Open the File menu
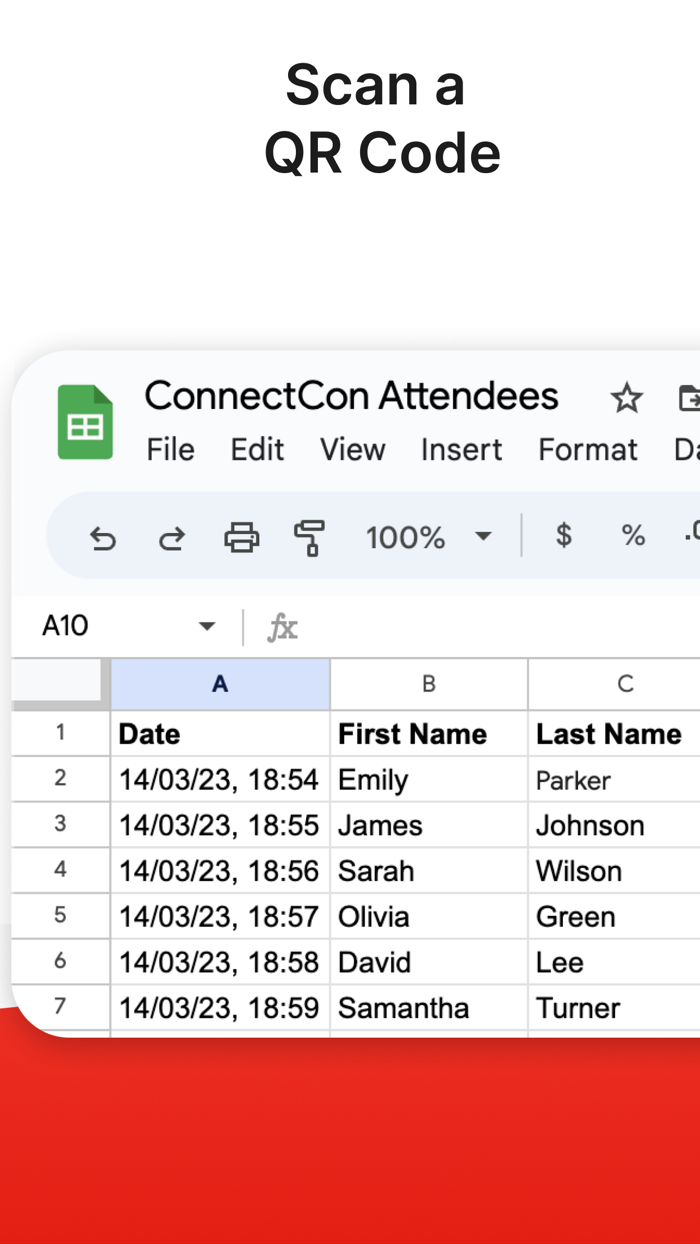The width and height of the screenshot is (700, 1244). [170, 450]
